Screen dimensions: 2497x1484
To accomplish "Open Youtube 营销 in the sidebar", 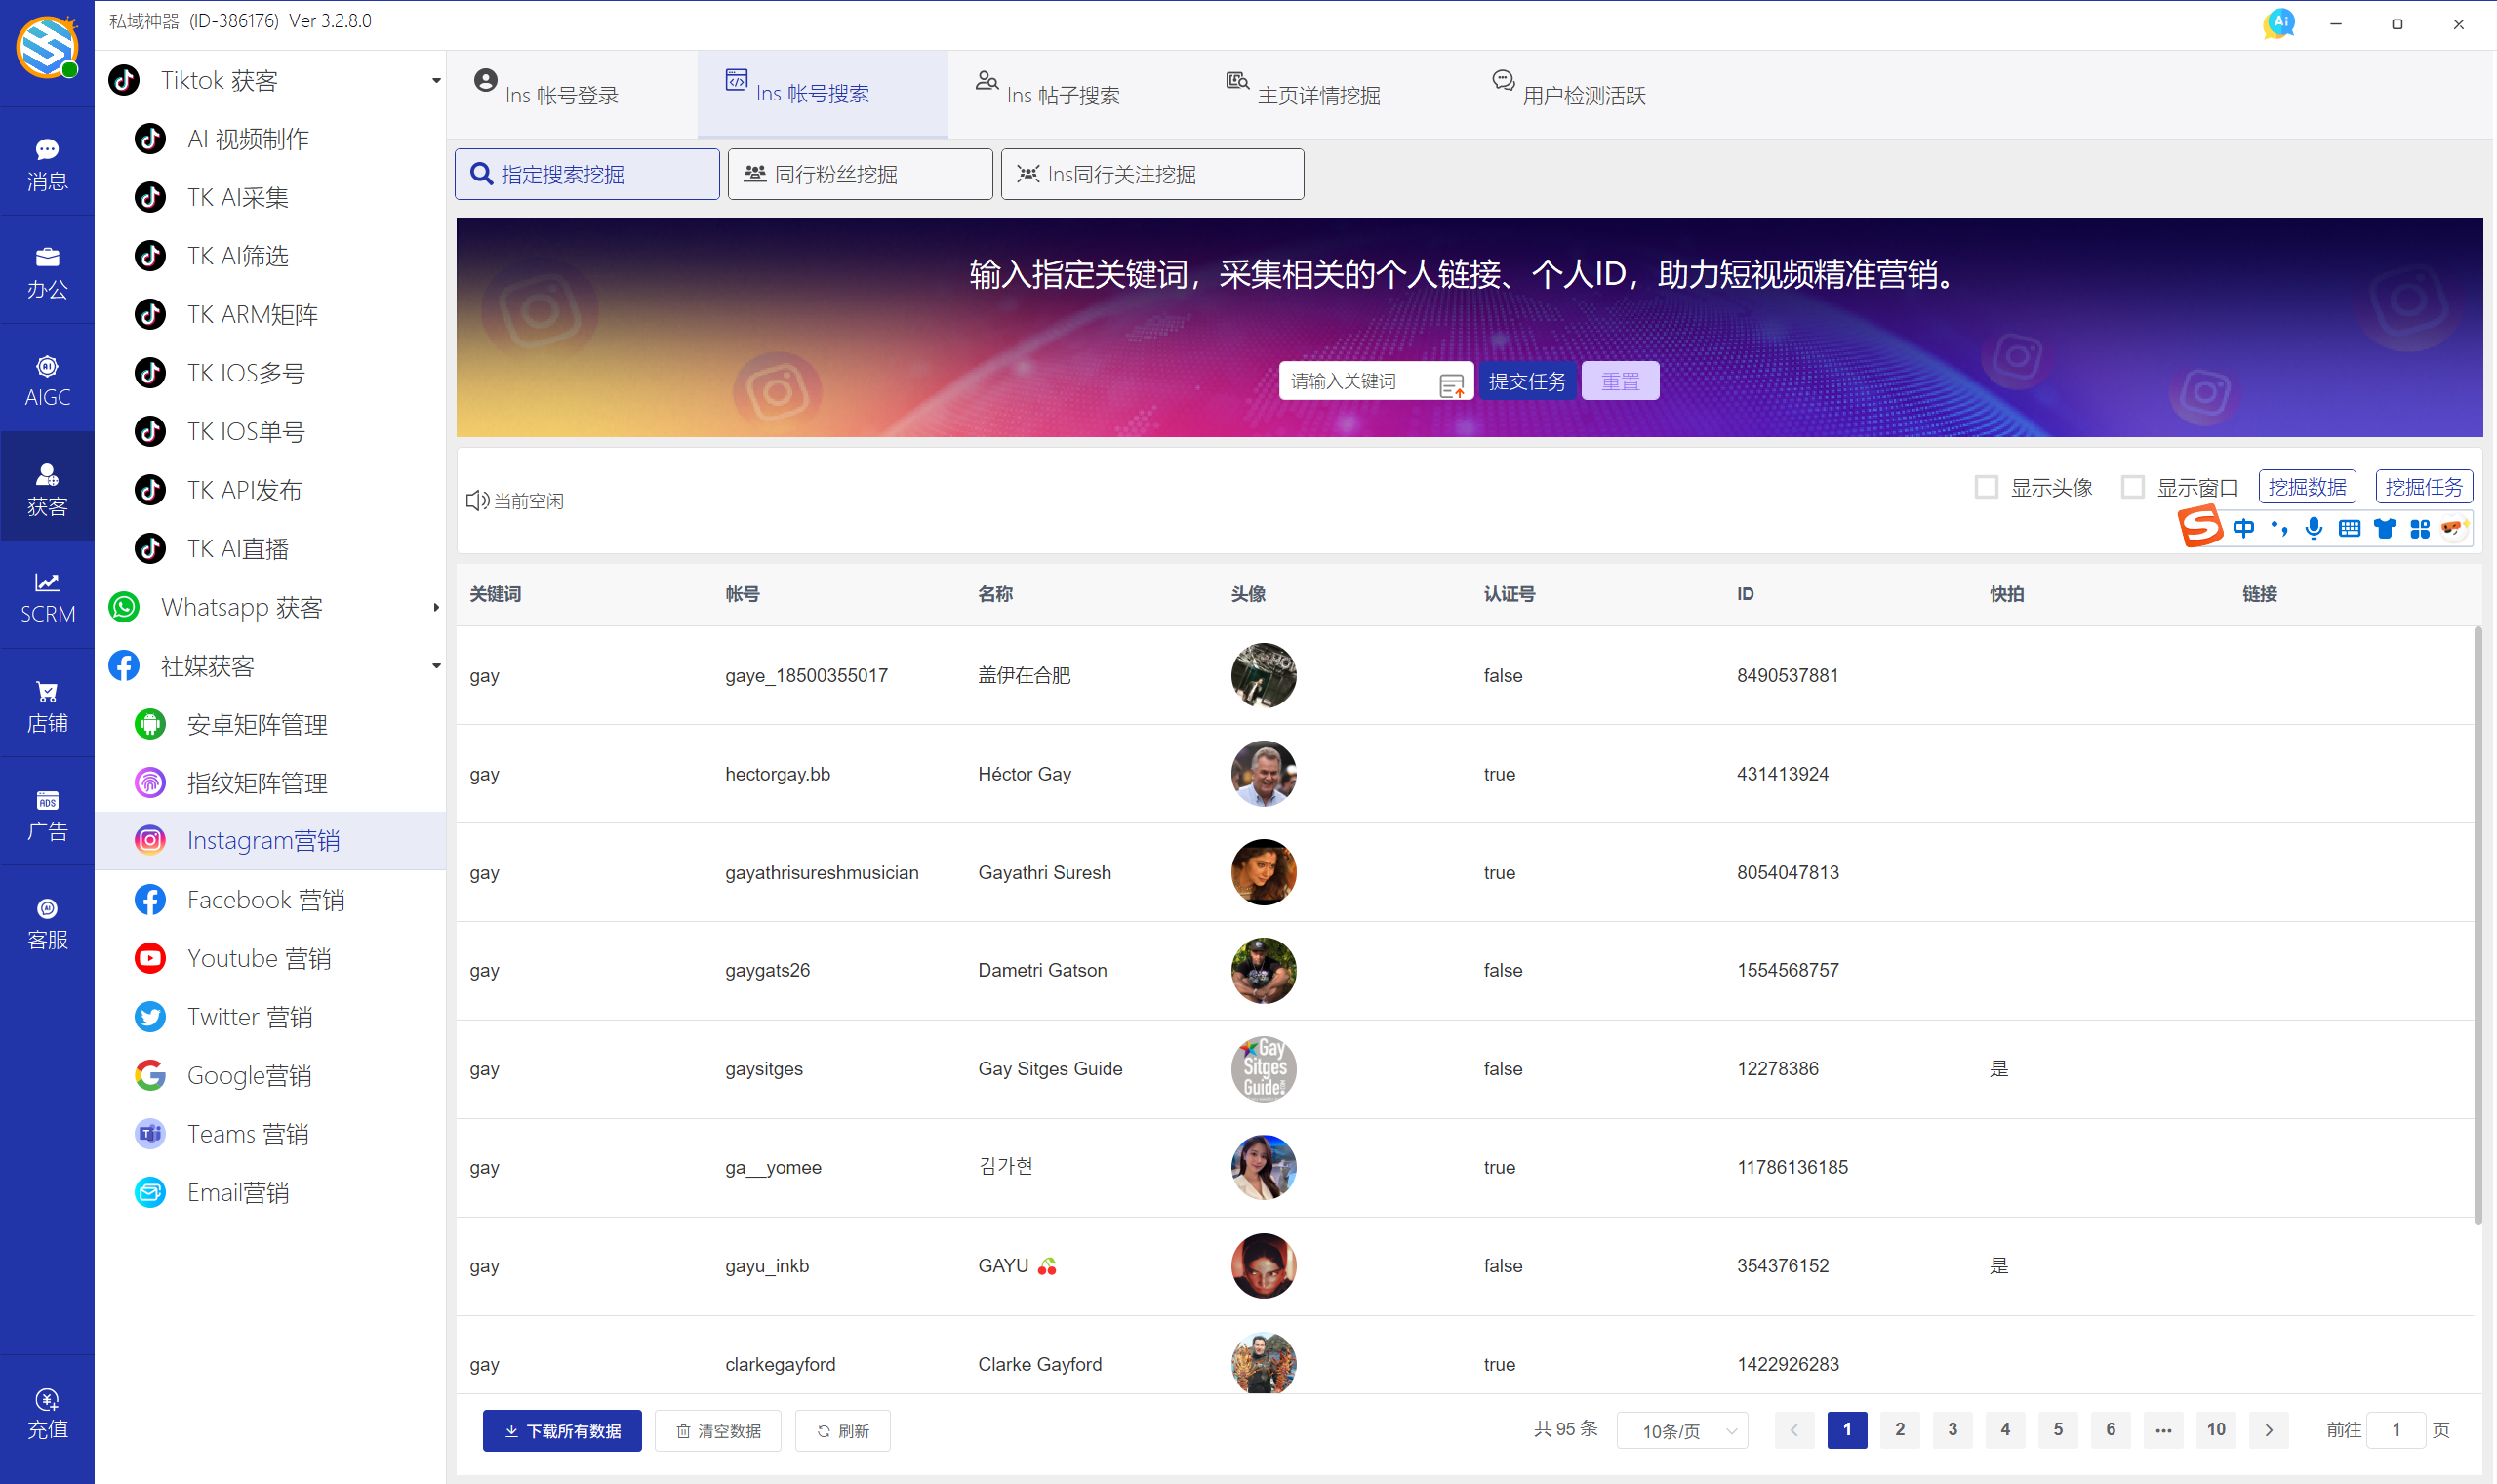I will [x=259, y=957].
